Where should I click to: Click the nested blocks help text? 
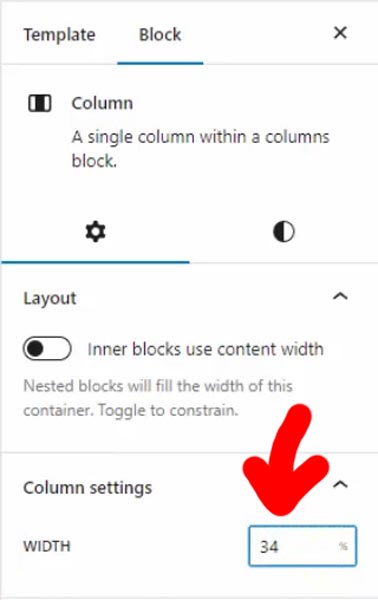point(158,398)
